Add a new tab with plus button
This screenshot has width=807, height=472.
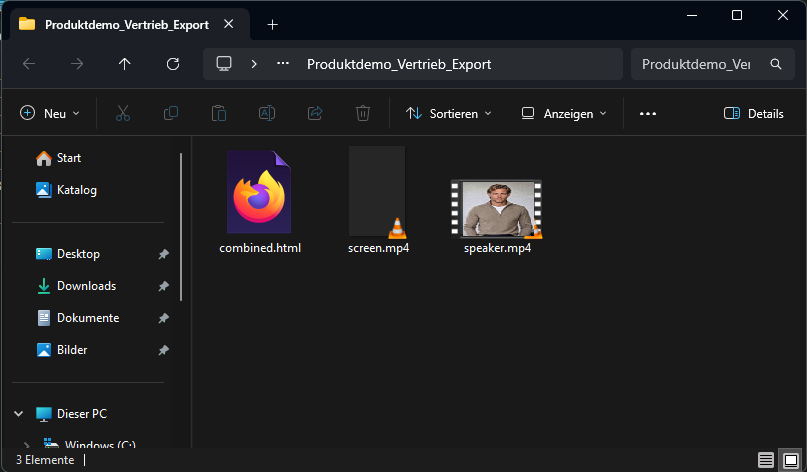click(273, 24)
